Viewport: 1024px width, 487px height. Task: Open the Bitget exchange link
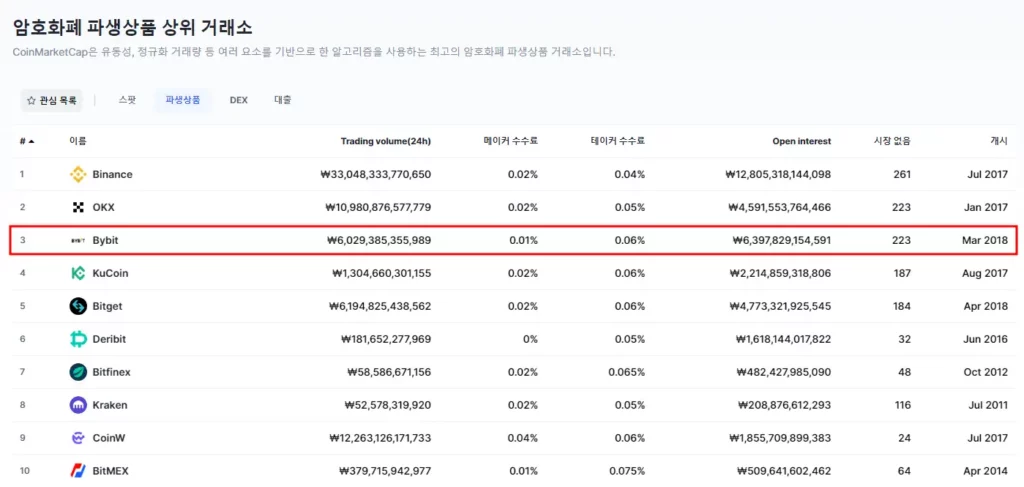click(x=107, y=306)
